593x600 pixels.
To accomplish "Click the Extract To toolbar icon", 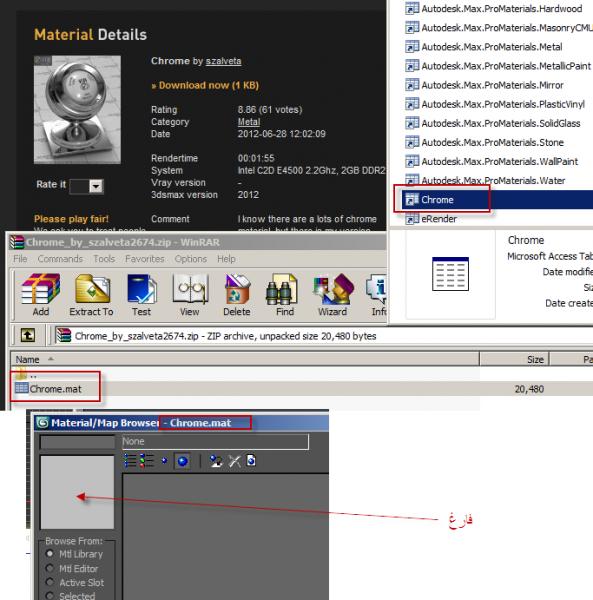I will [x=91, y=295].
